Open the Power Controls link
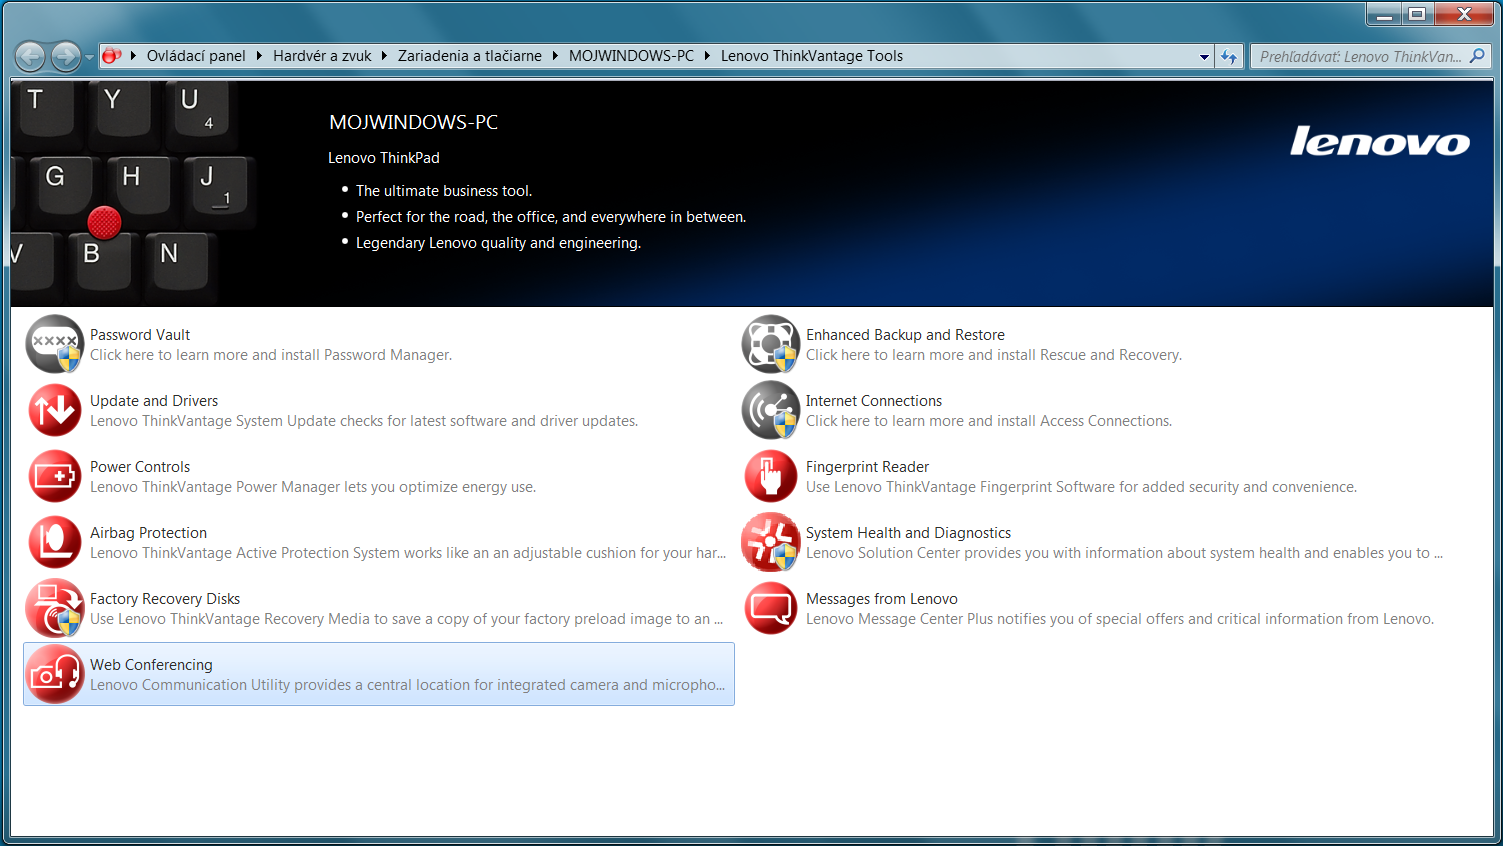The width and height of the screenshot is (1503, 846). tap(140, 467)
